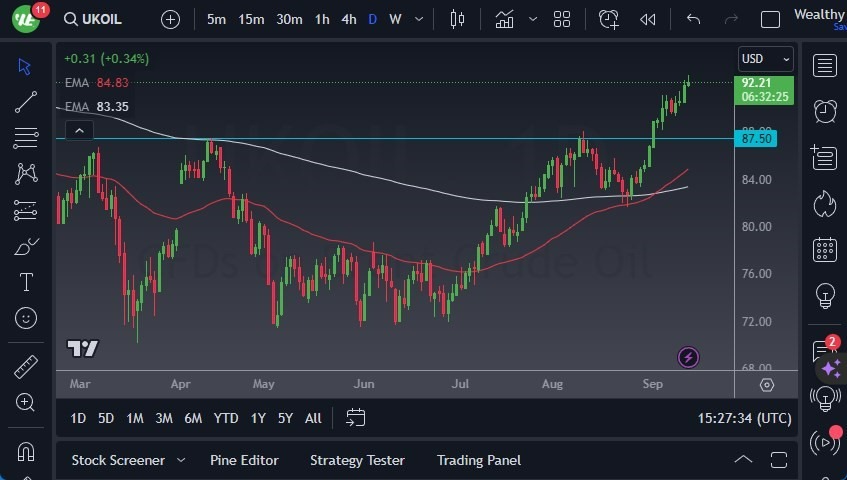847x480 pixels.
Task: Click the bar replay rewind icon
Action: click(648, 19)
